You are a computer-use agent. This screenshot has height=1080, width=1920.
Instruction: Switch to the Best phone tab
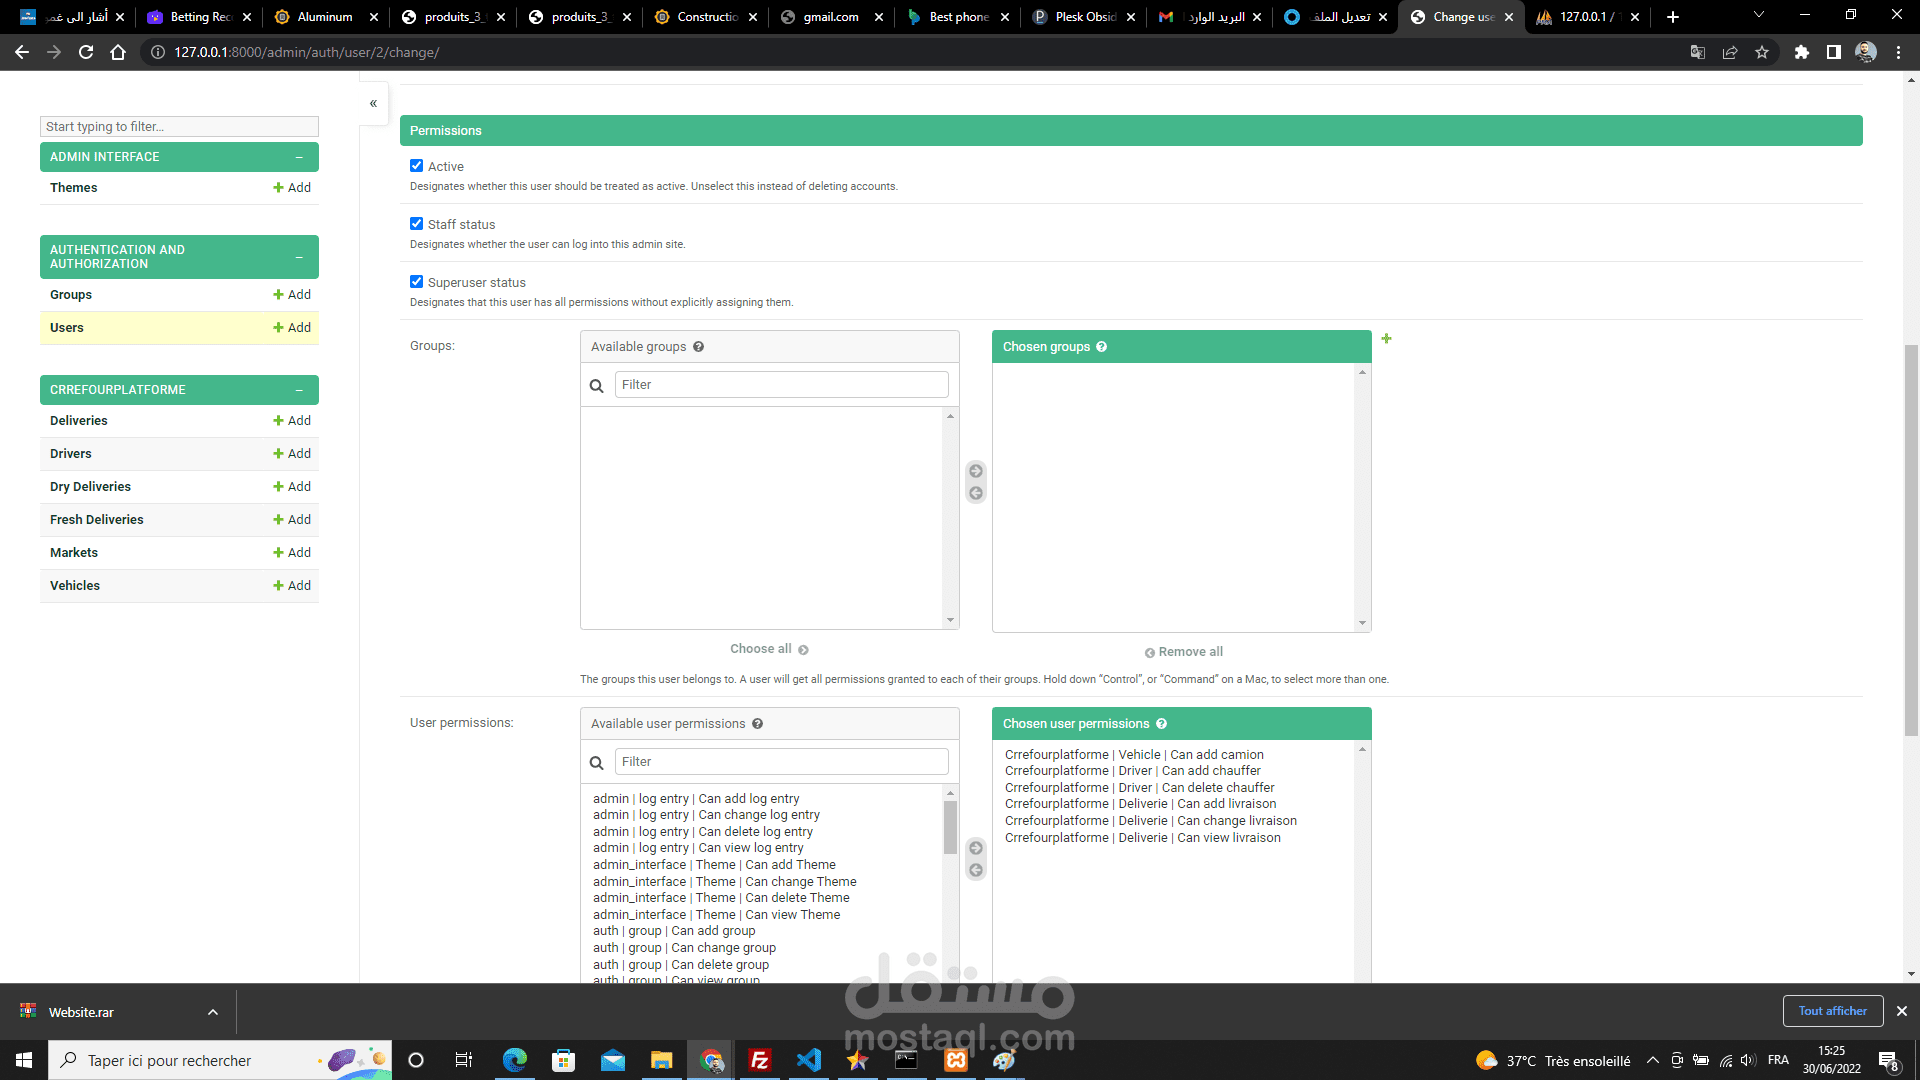pyautogui.click(x=959, y=17)
